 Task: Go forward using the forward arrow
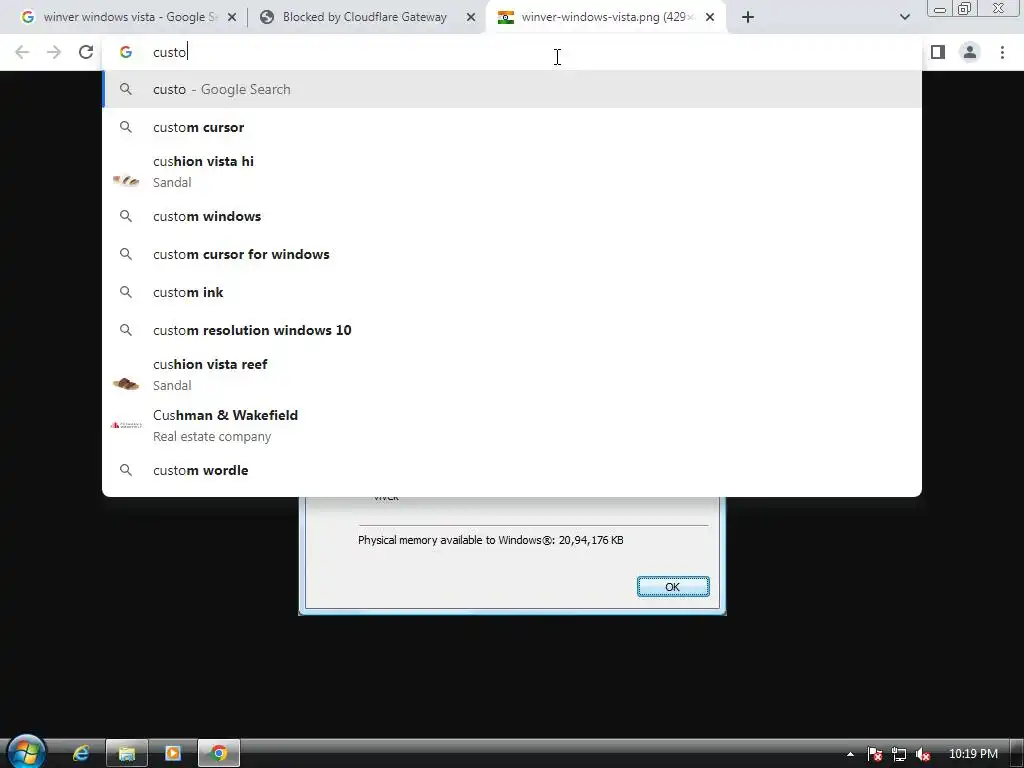click(54, 52)
